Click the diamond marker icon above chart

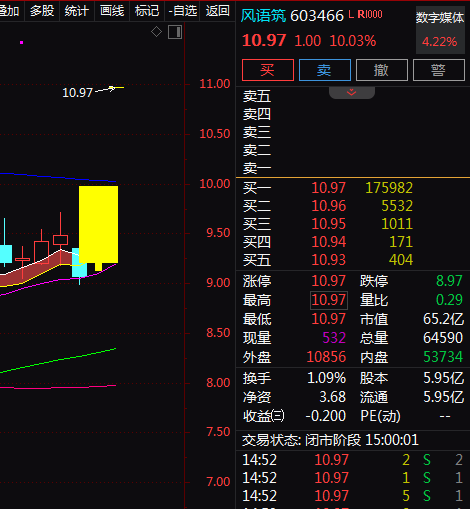[x=156, y=32]
